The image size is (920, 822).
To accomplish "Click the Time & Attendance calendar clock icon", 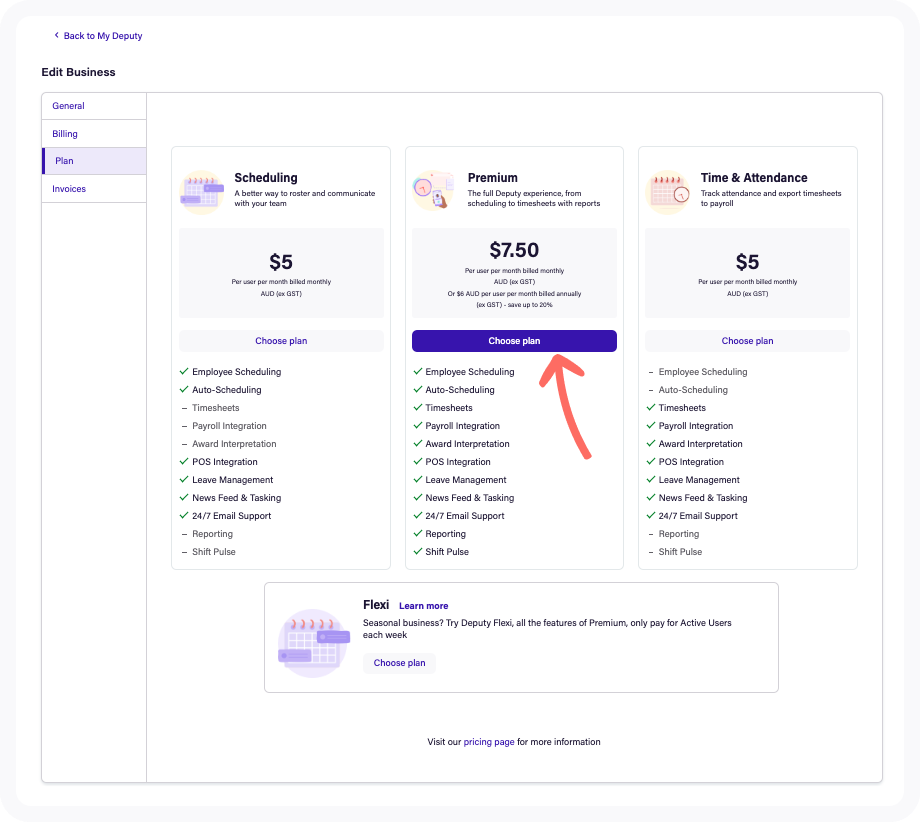I will click(668, 192).
